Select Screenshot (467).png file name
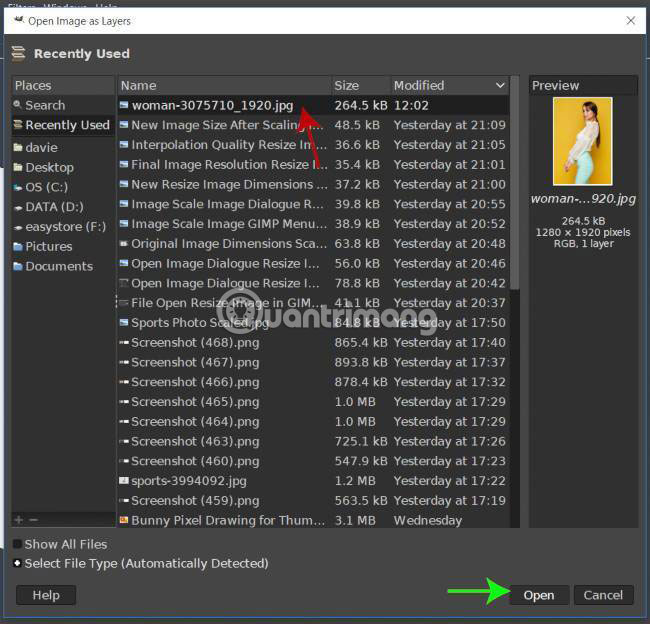 (x=195, y=362)
